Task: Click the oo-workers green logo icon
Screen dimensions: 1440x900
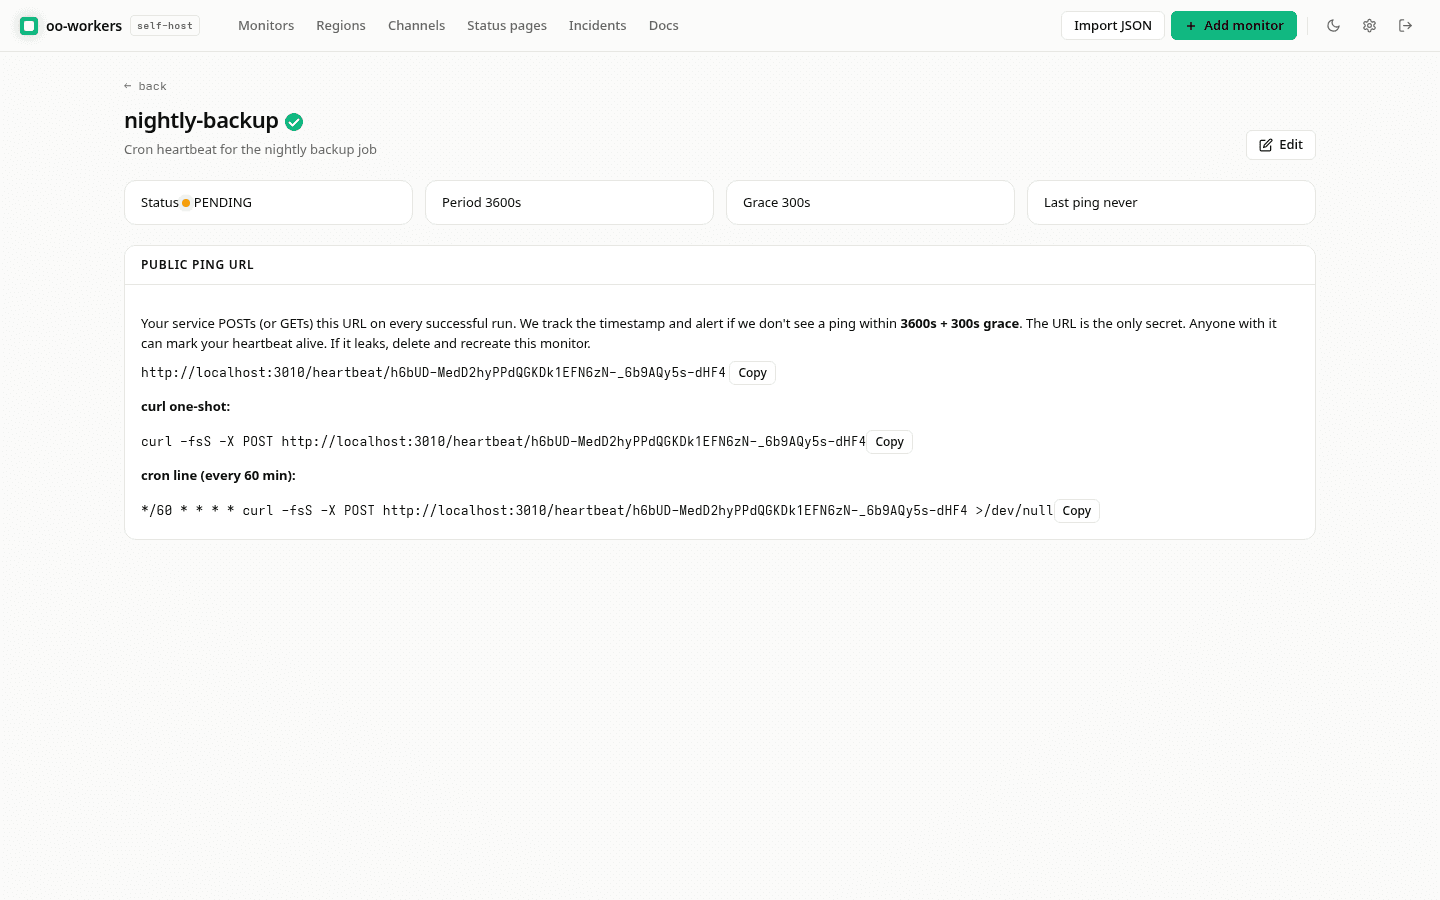Action: (x=29, y=26)
